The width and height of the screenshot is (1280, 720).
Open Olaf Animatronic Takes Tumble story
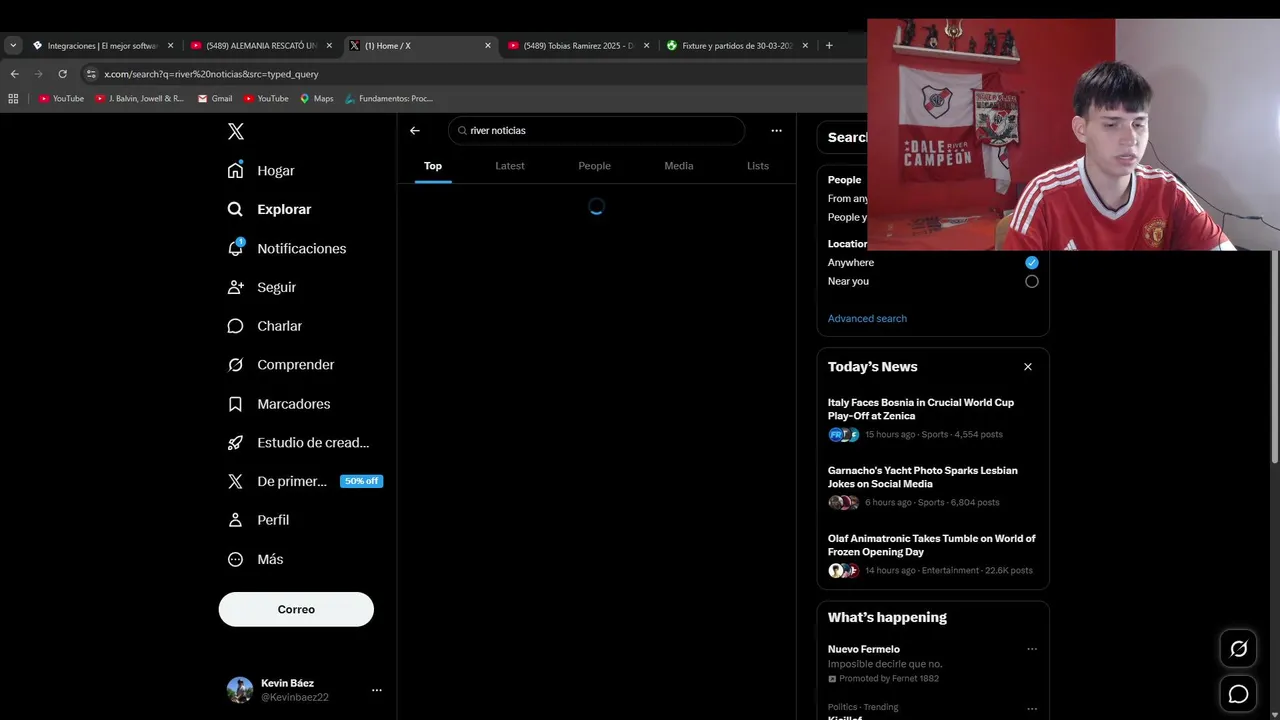pyautogui.click(x=932, y=554)
